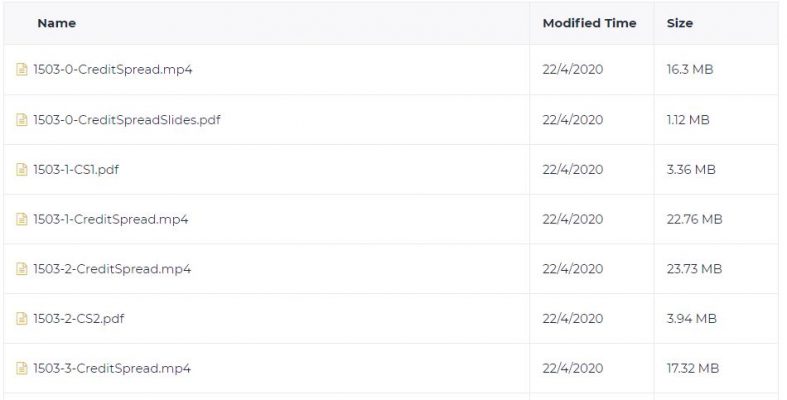Select file icon for 1503-1-CreditSpread.mp4
The image size is (787, 400).
click(22, 219)
